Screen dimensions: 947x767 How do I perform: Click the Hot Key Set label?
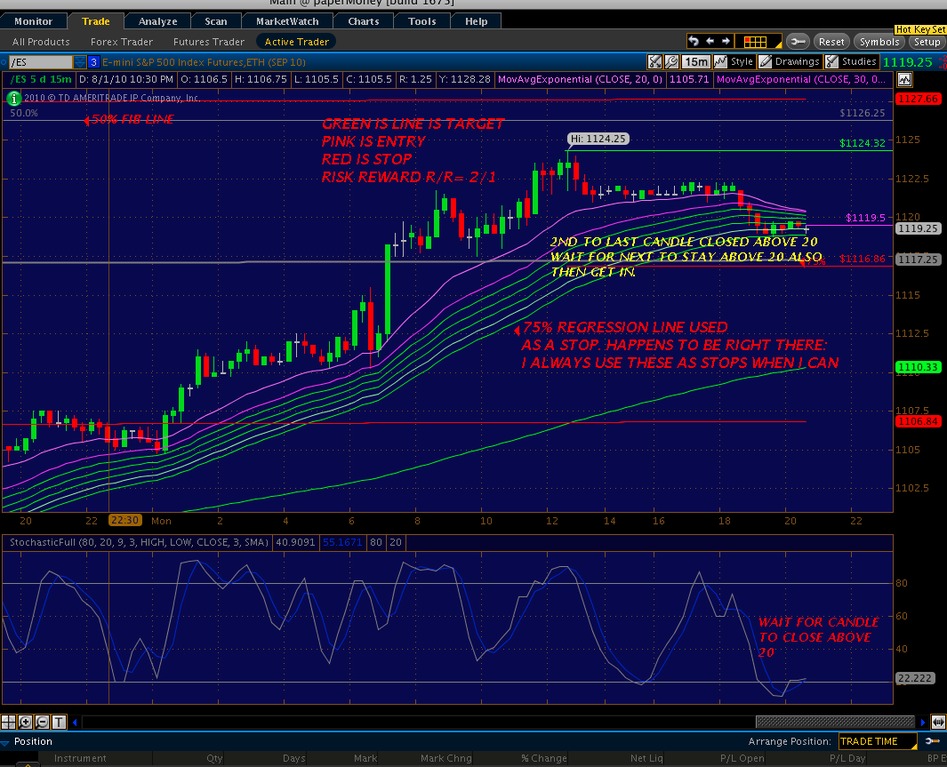click(x=920, y=30)
